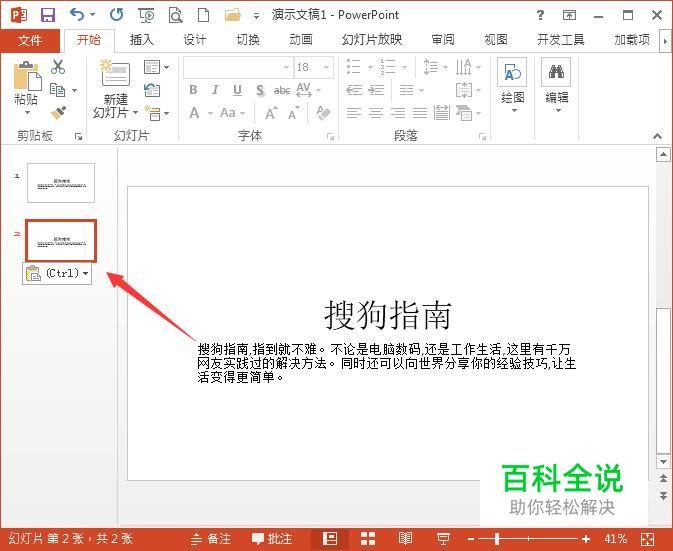This screenshot has width=673, height=551.
Task: Increase font size button
Action: pos(270,114)
